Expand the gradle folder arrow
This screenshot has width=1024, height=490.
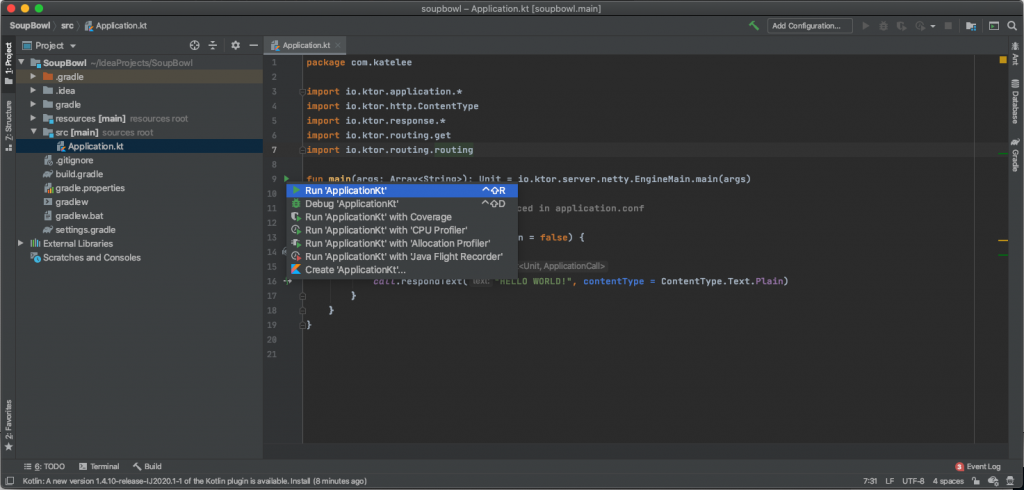[x=33, y=105]
